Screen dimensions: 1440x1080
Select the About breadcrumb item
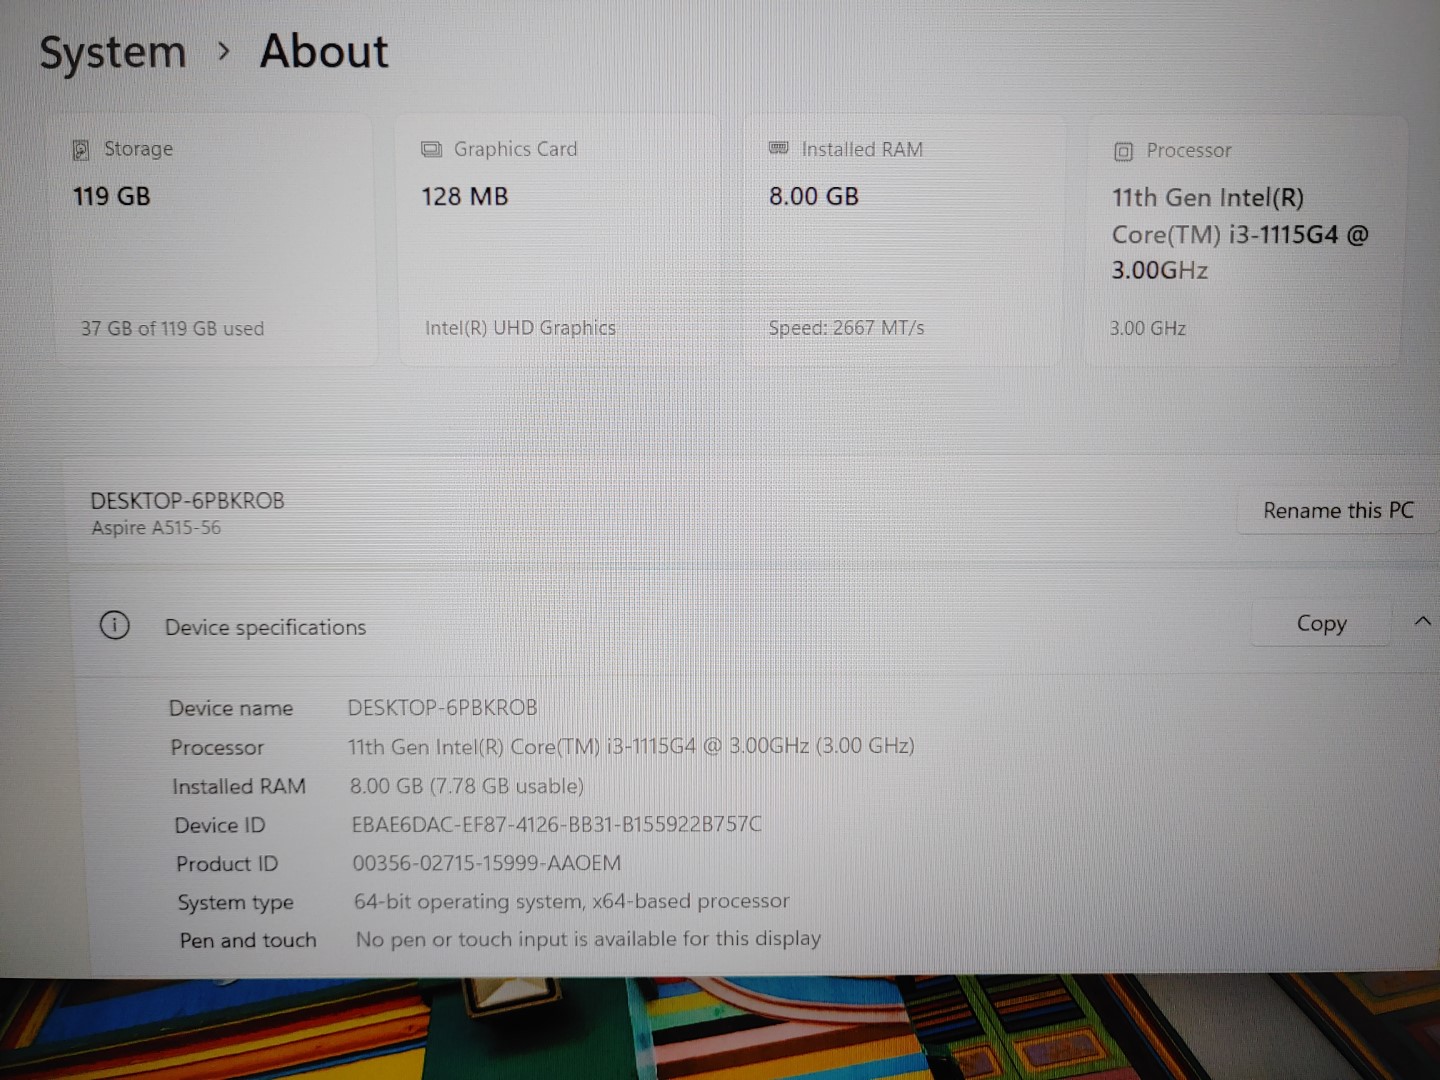coord(323,52)
